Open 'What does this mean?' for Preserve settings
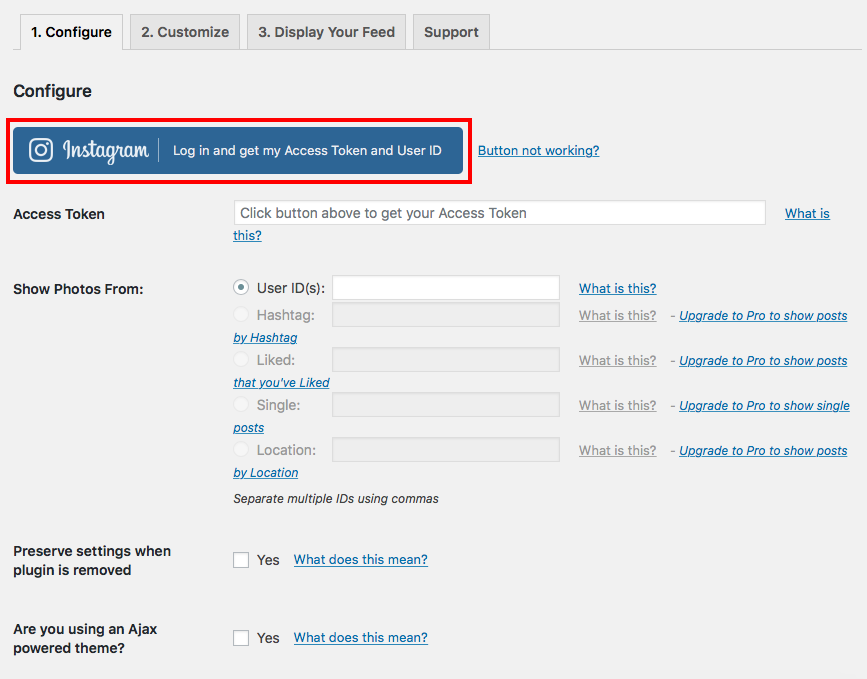The image size is (867, 679). 361,560
